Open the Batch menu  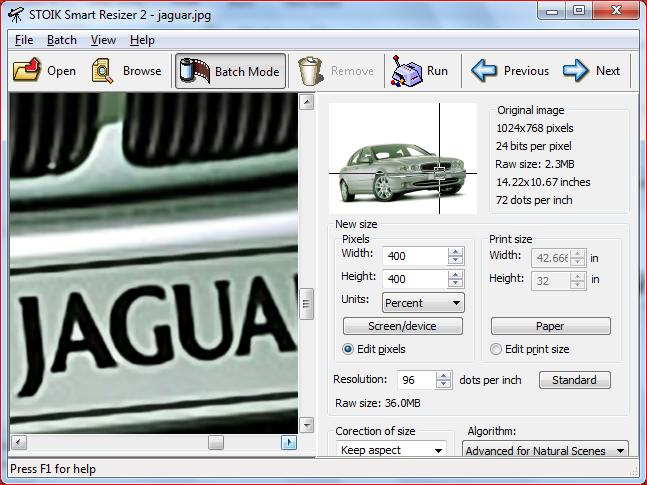pos(61,40)
